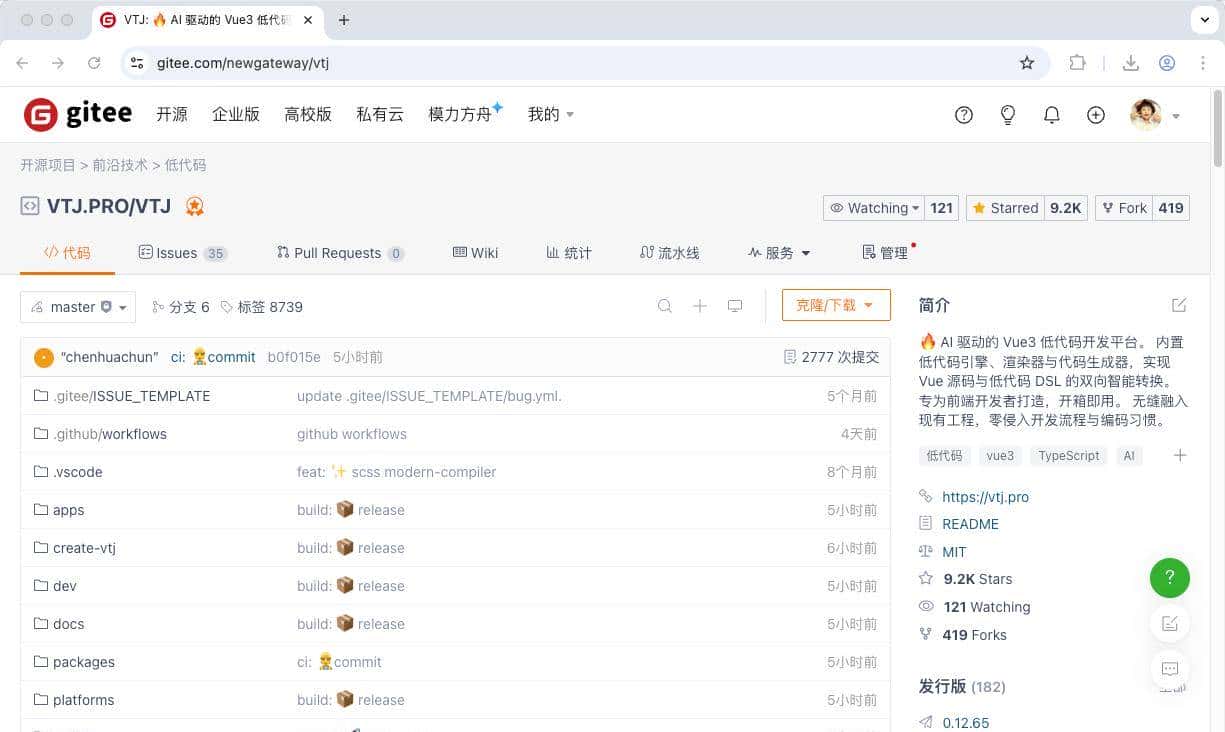
Task: Visit the https://vtj.pro project link
Action: 985,497
